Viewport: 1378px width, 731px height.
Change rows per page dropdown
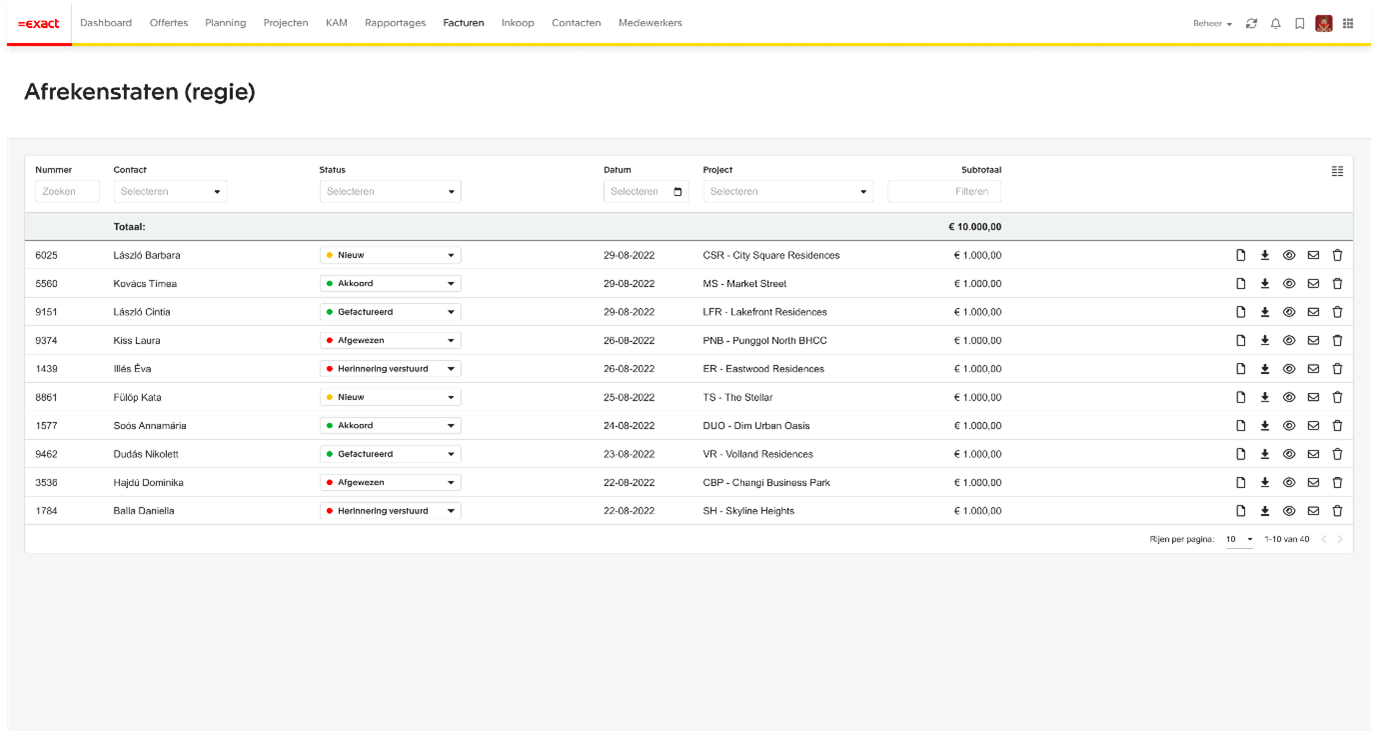pos(1239,540)
